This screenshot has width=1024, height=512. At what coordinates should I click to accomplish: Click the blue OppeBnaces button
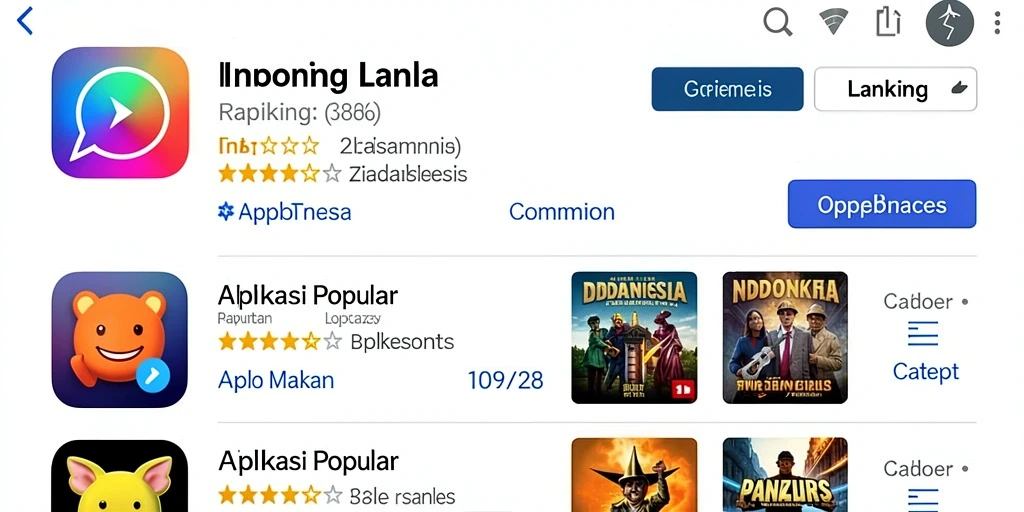point(882,204)
